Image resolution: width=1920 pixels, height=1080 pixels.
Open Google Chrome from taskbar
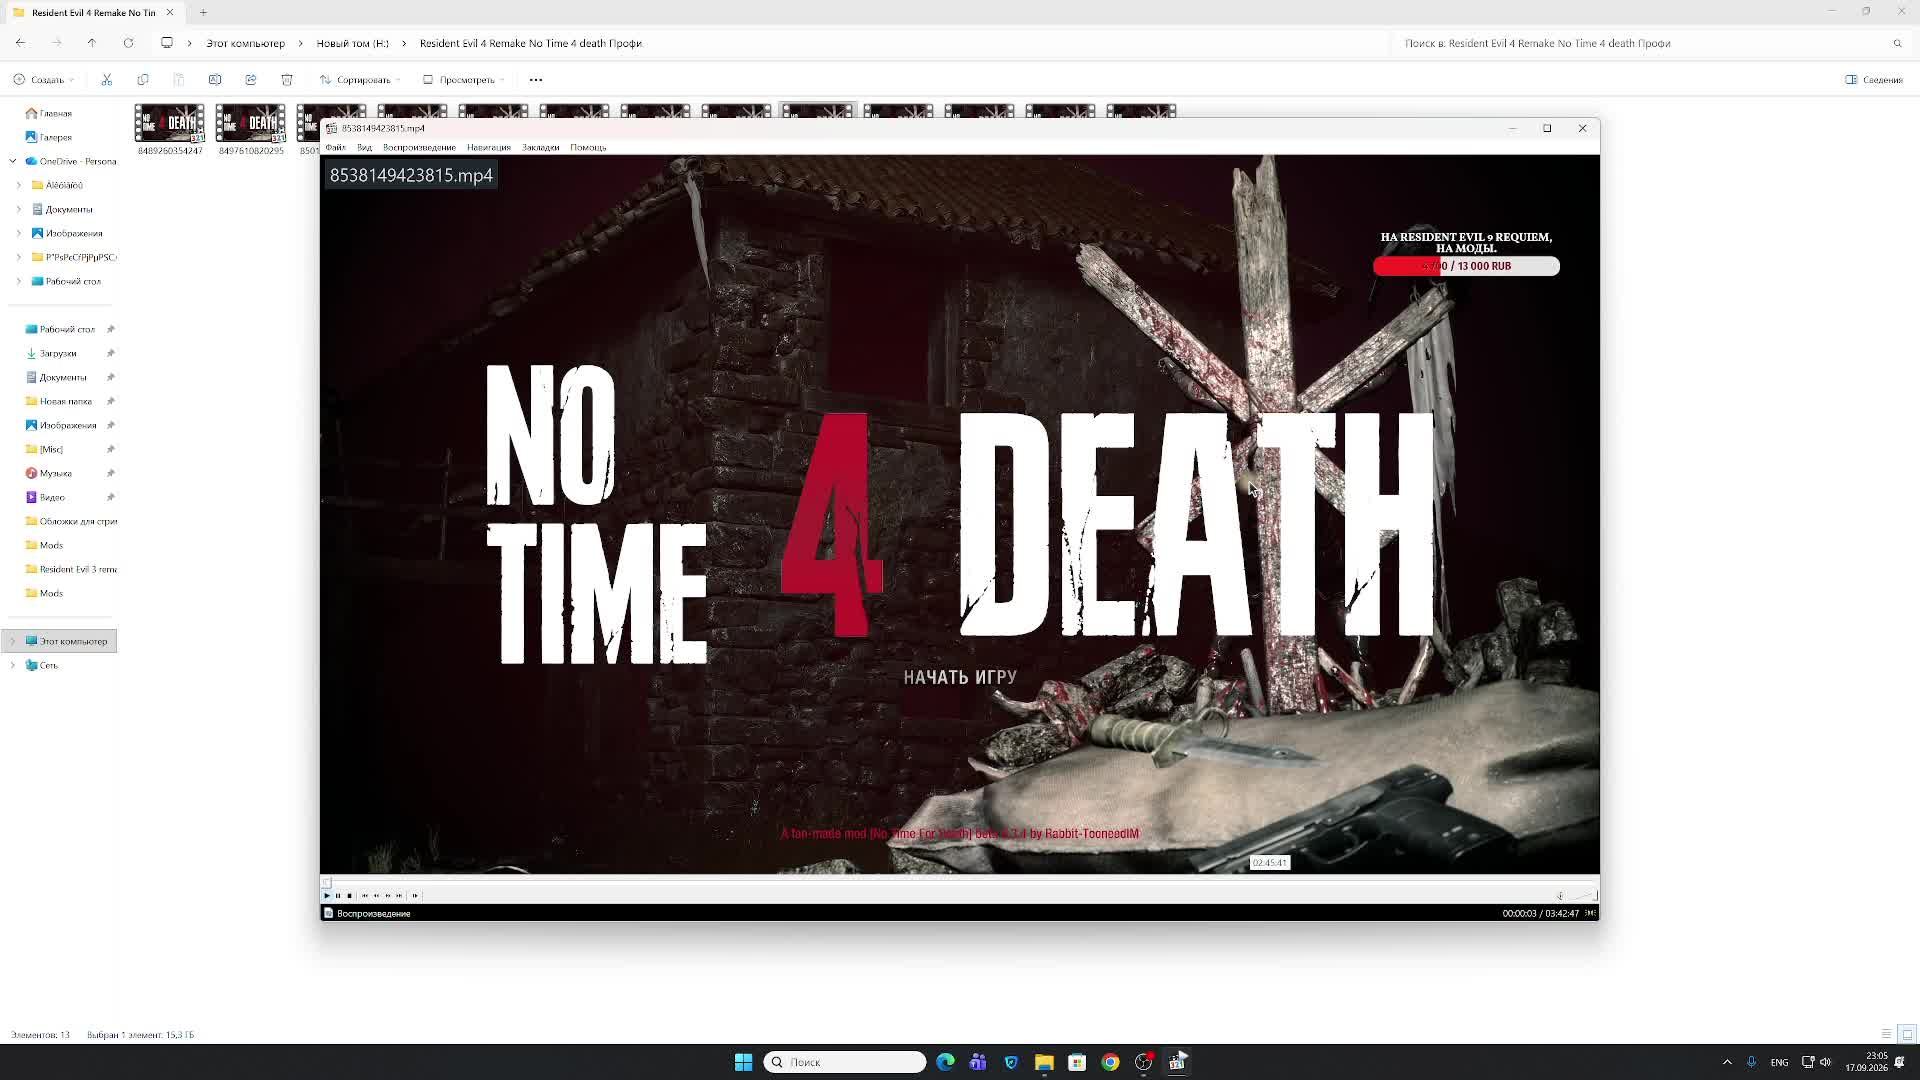1110,1062
